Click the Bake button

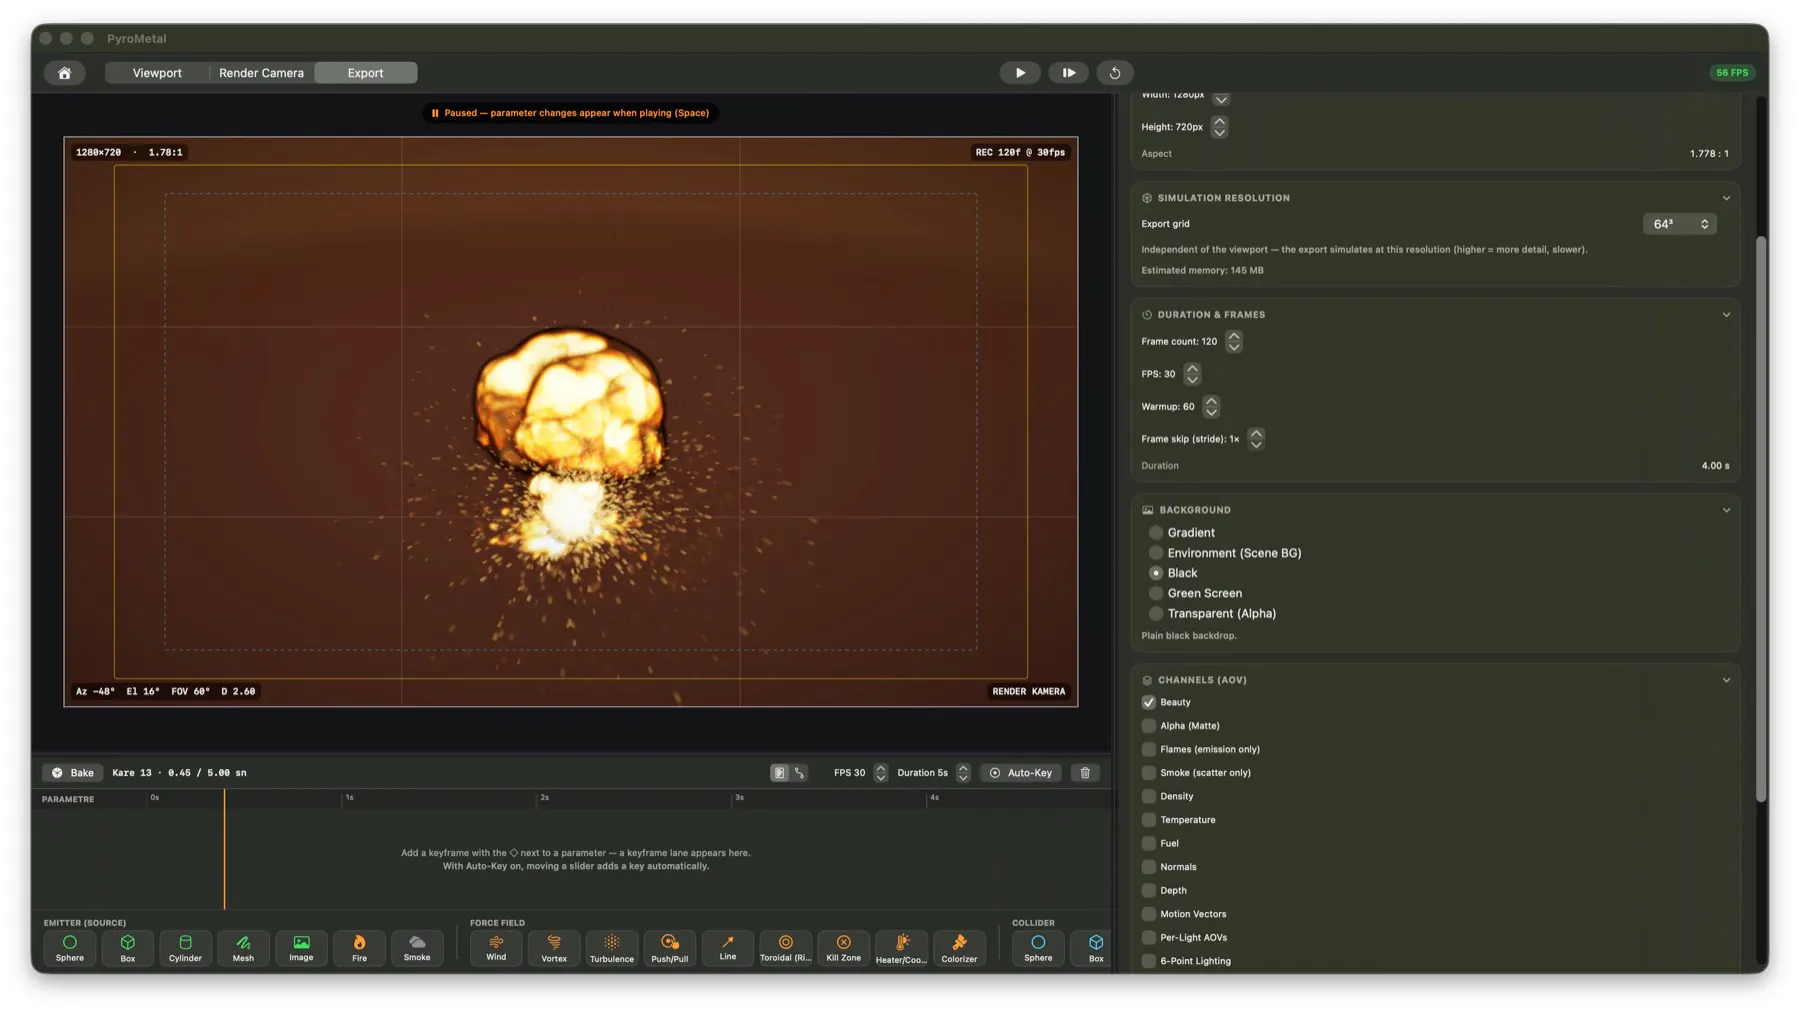click(x=73, y=773)
